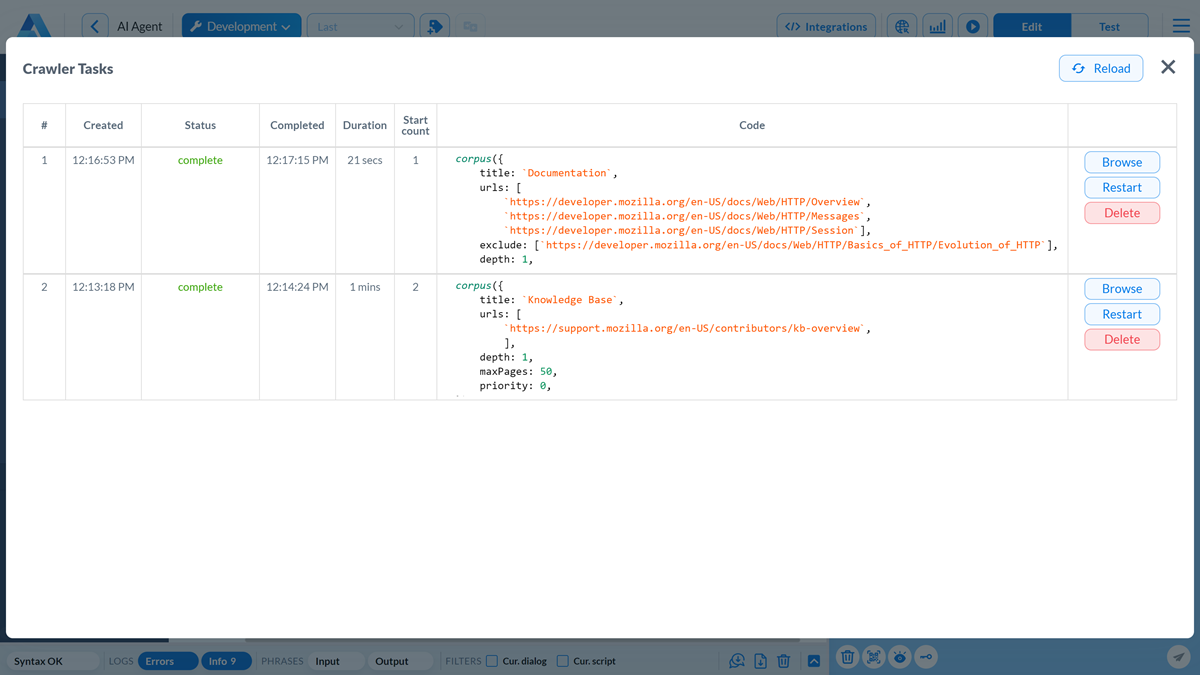
Task: Toggle the Cur. dialog filter checkbox
Action: (x=492, y=661)
